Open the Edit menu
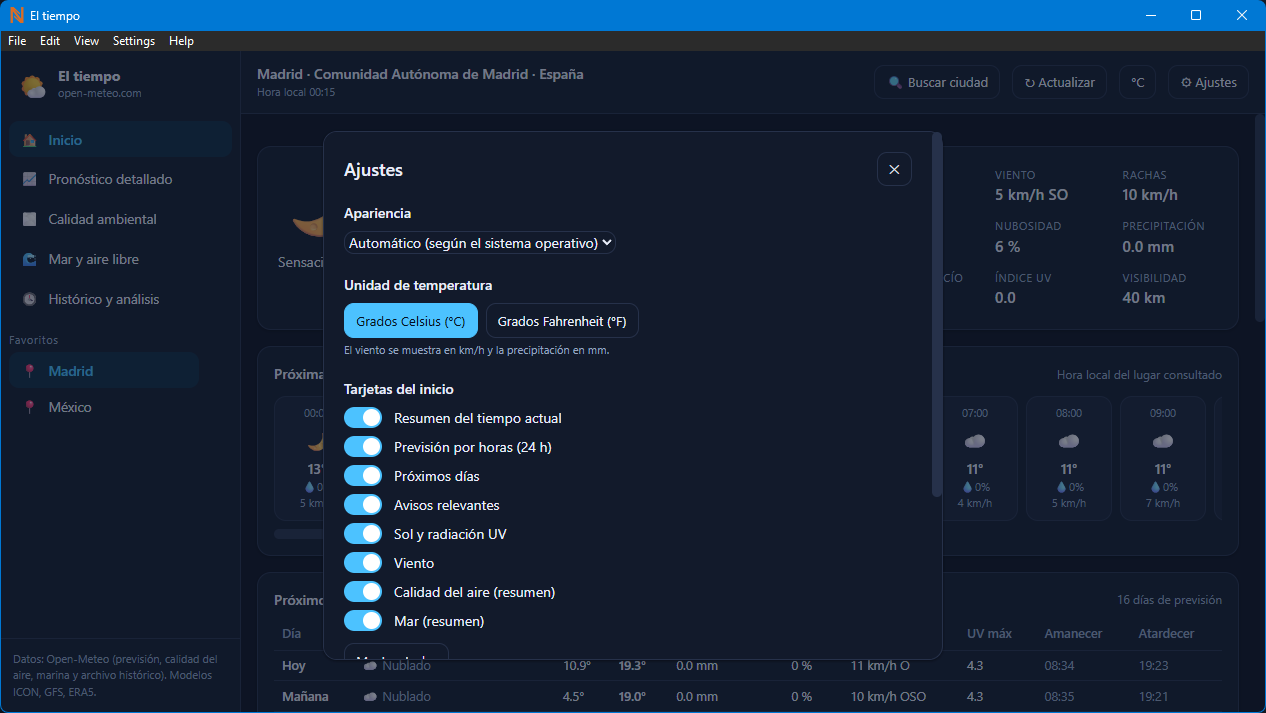 tap(50, 41)
